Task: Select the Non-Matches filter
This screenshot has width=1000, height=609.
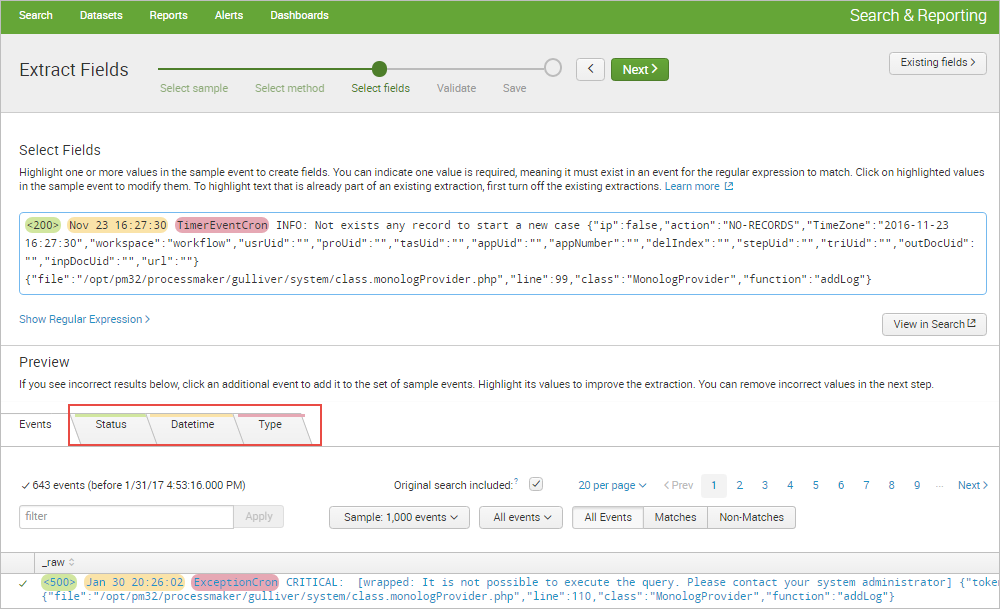Action: point(752,517)
